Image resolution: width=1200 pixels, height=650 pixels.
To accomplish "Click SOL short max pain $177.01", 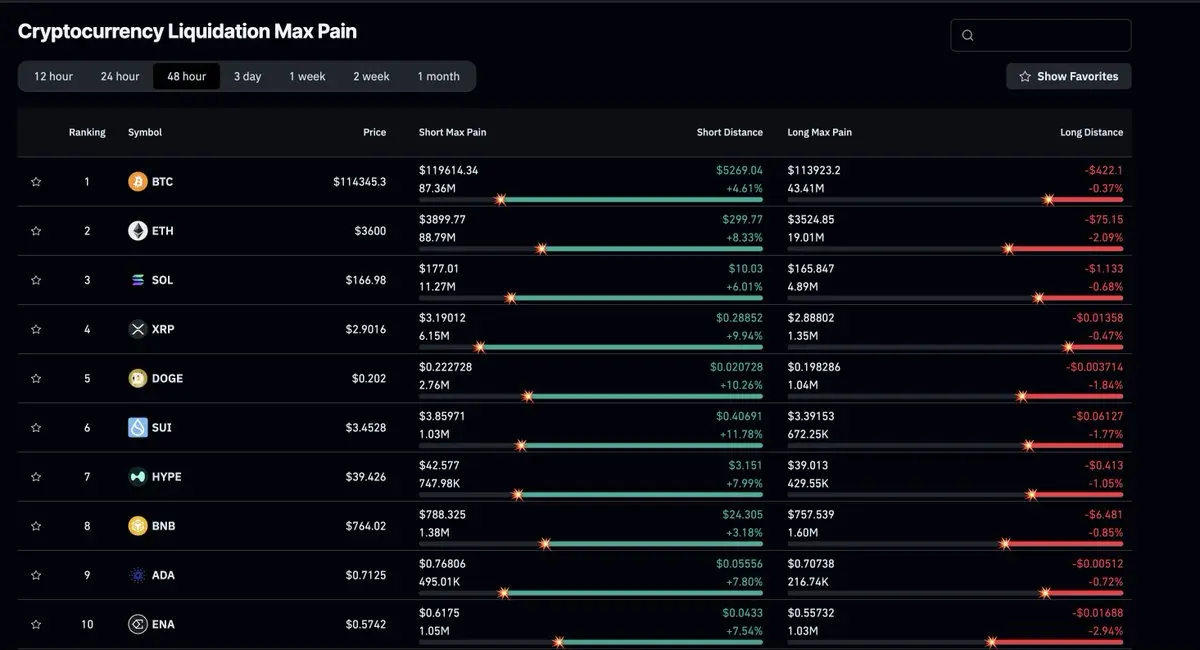I will [439, 269].
